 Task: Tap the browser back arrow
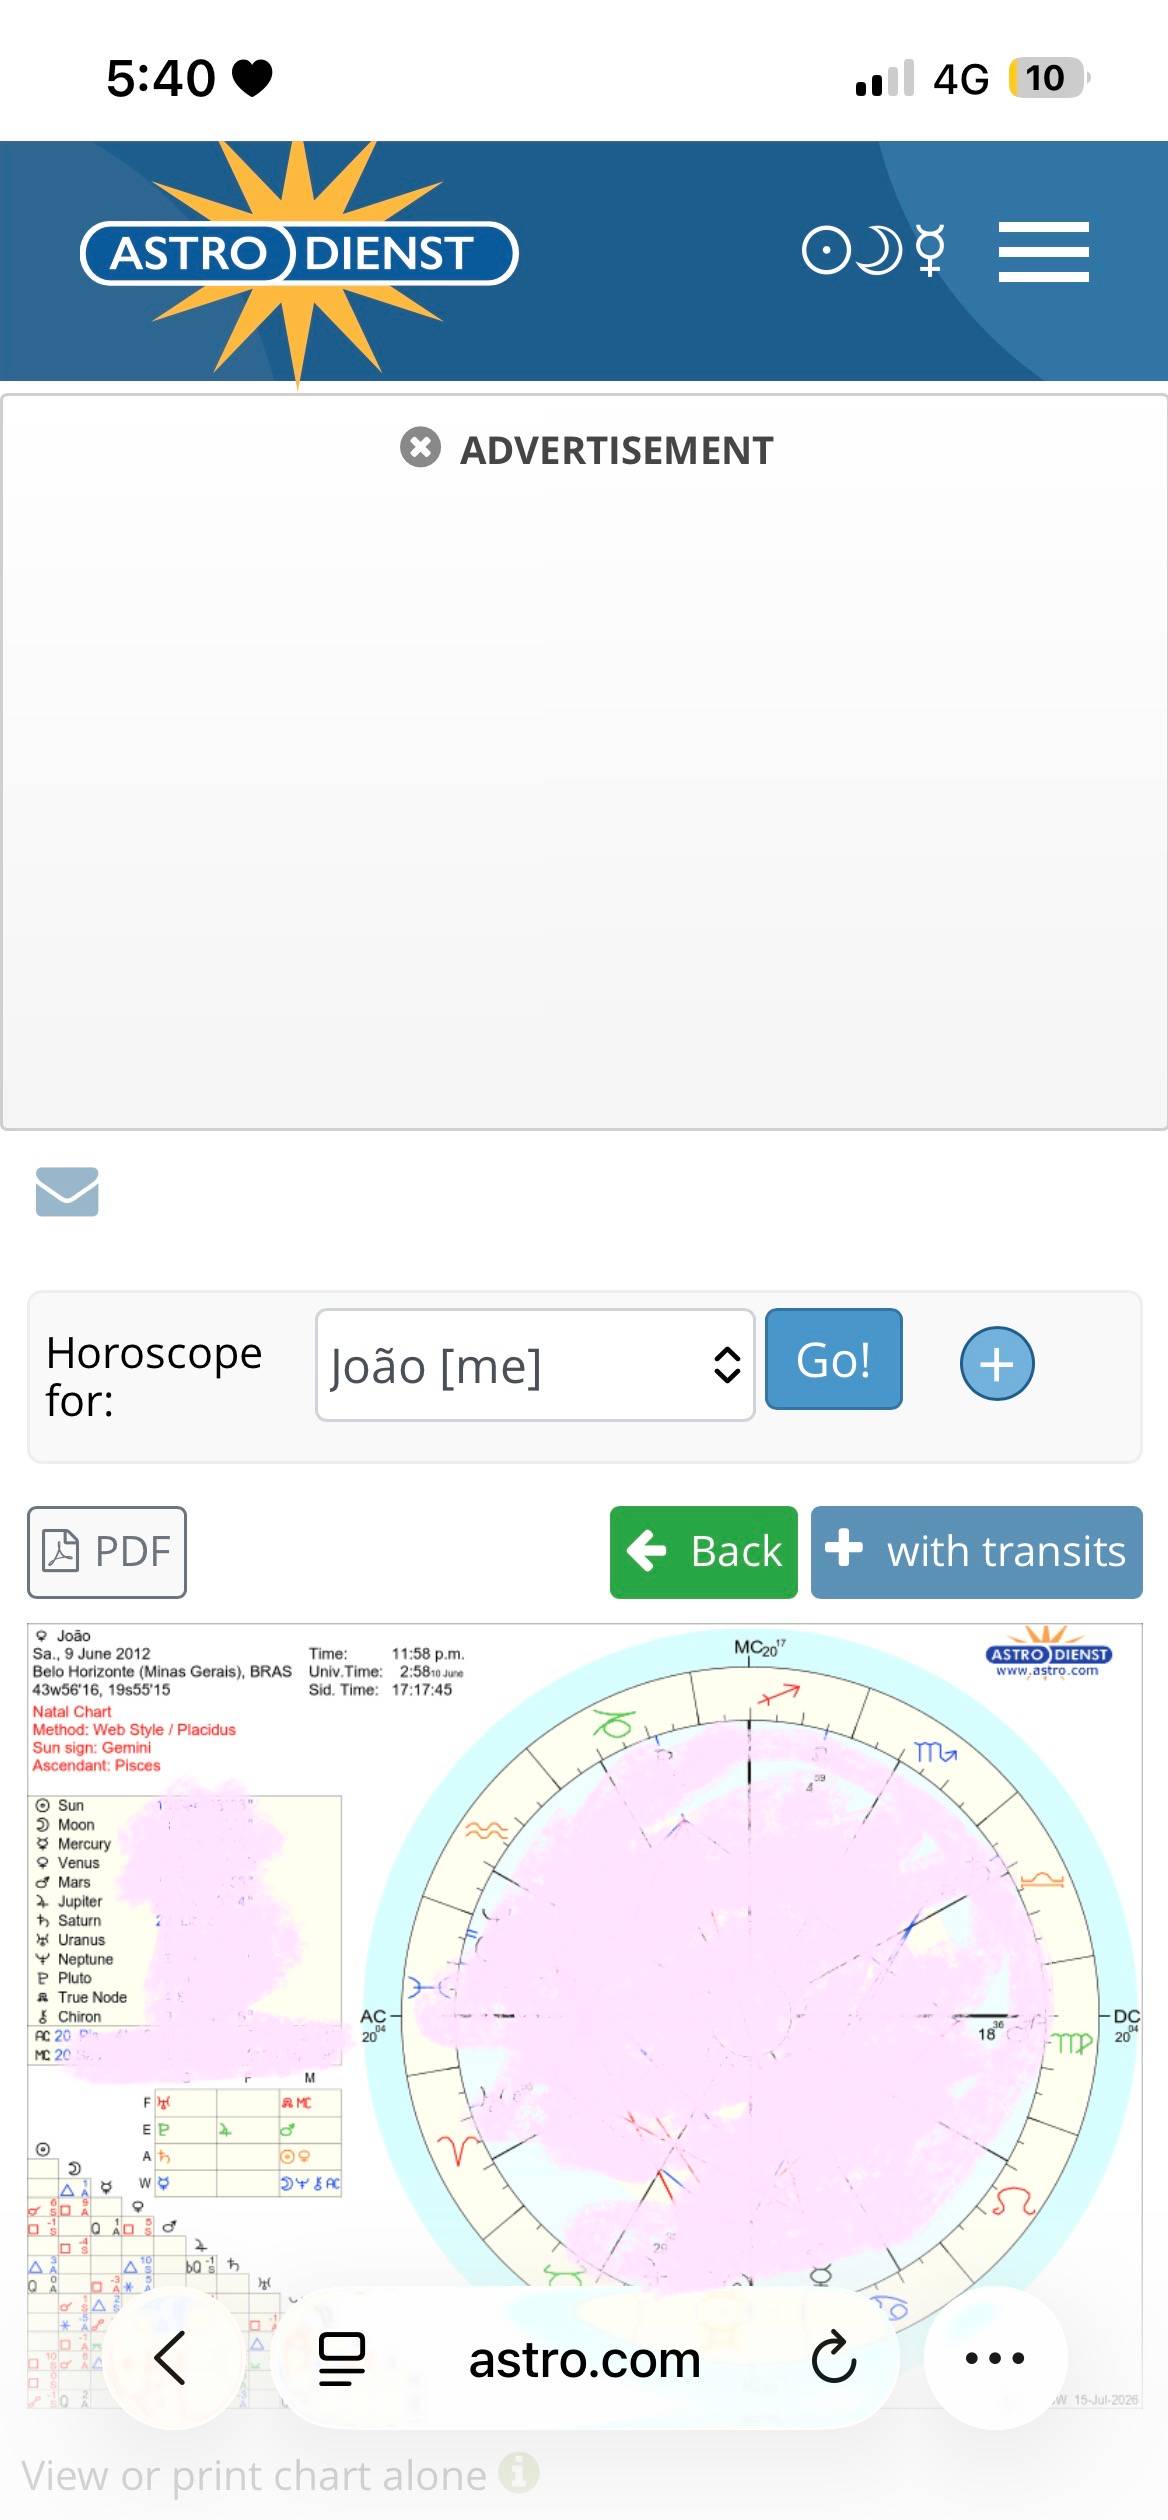pyautogui.click(x=172, y=2357)
